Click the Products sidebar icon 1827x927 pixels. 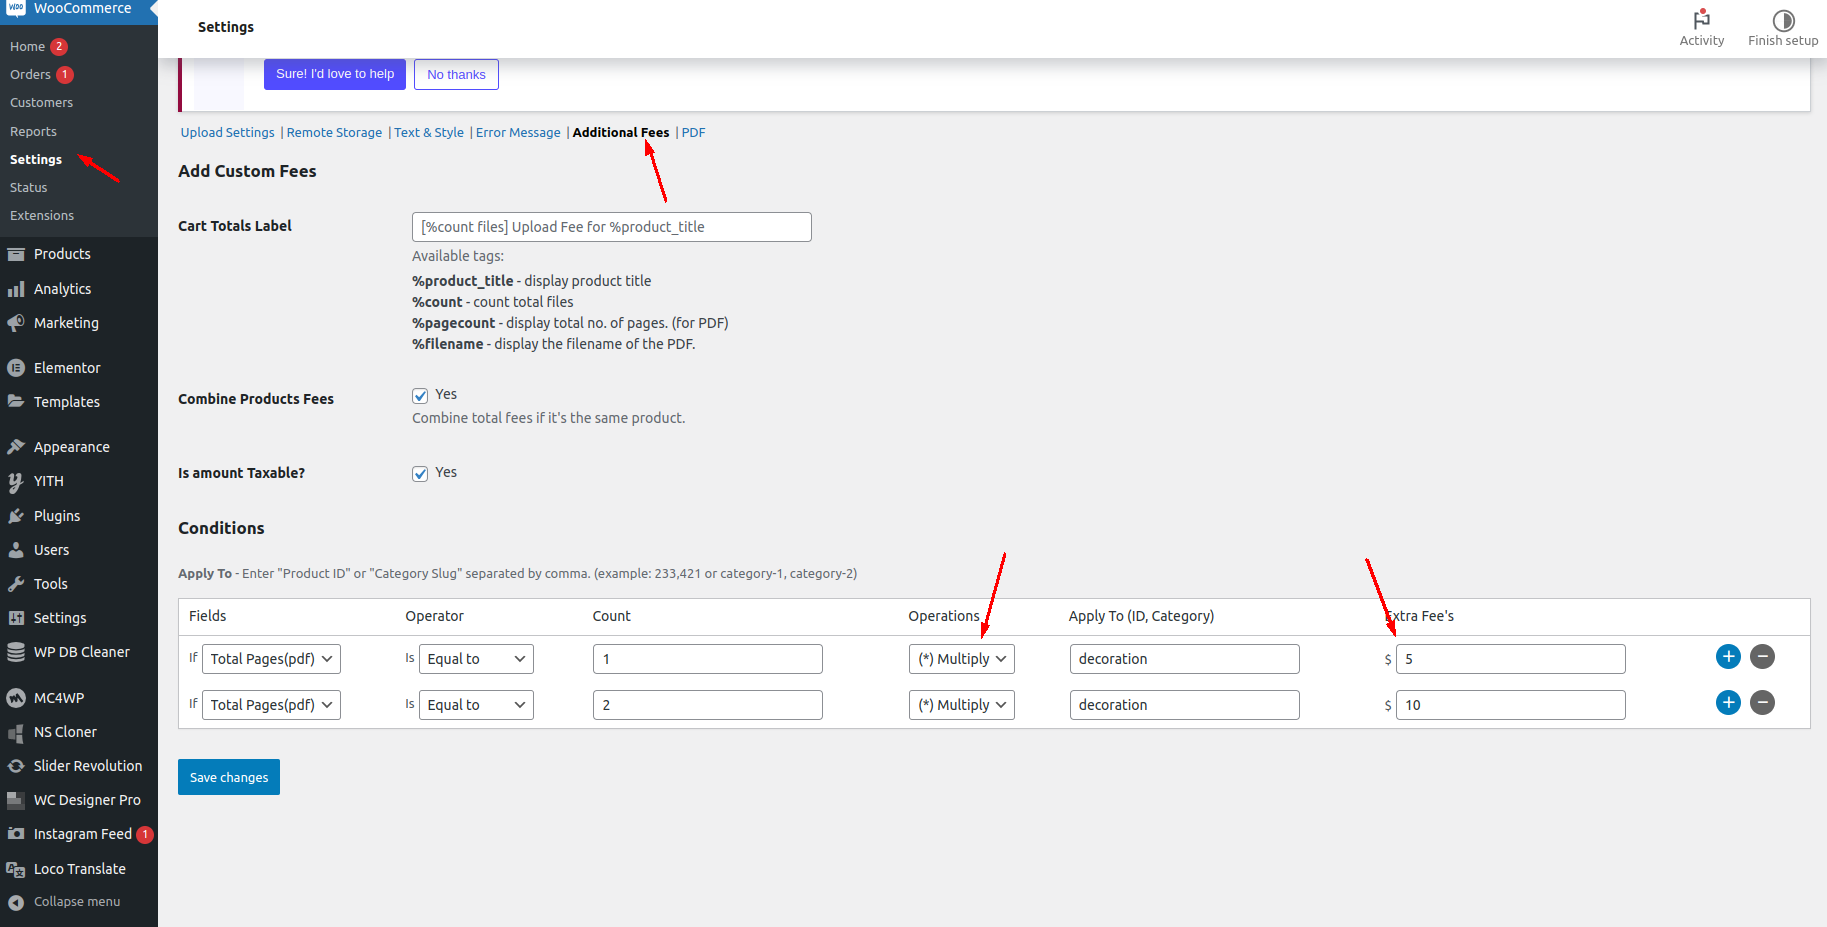16,254
